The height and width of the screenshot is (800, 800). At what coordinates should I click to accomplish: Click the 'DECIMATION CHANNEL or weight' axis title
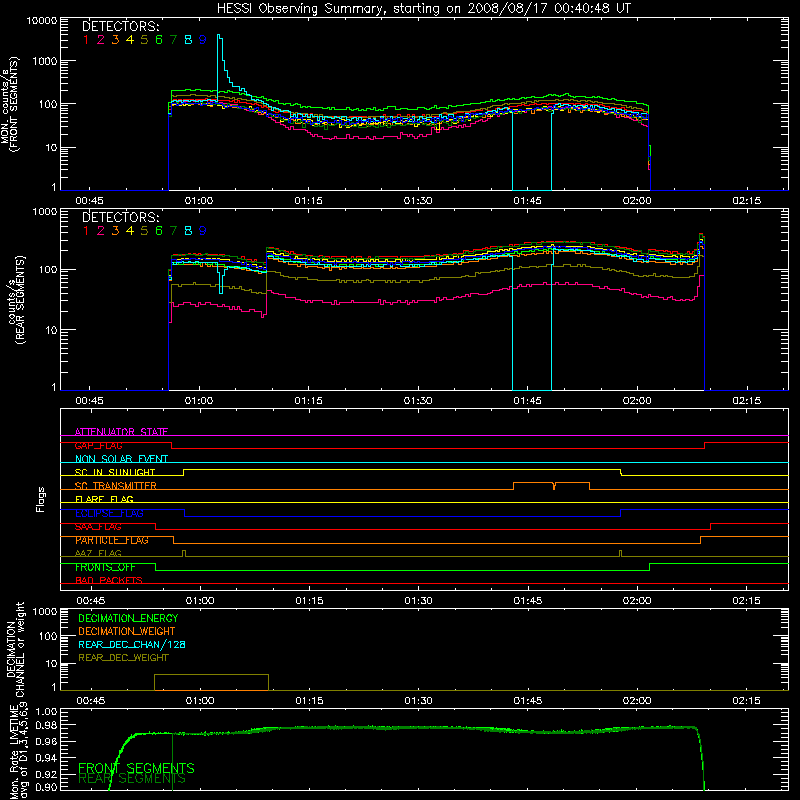pos(15,649)
